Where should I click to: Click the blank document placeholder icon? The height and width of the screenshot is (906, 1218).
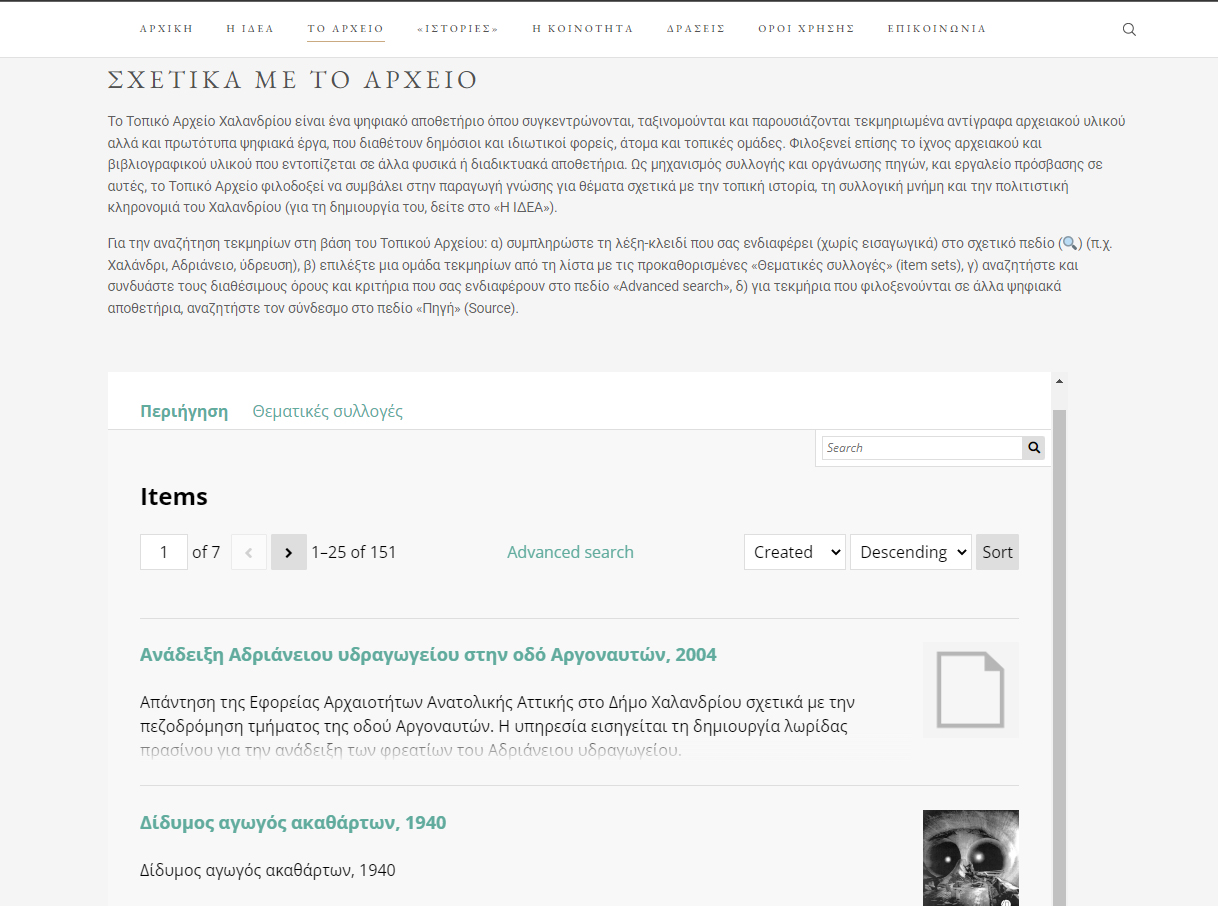tap(970, 689)
